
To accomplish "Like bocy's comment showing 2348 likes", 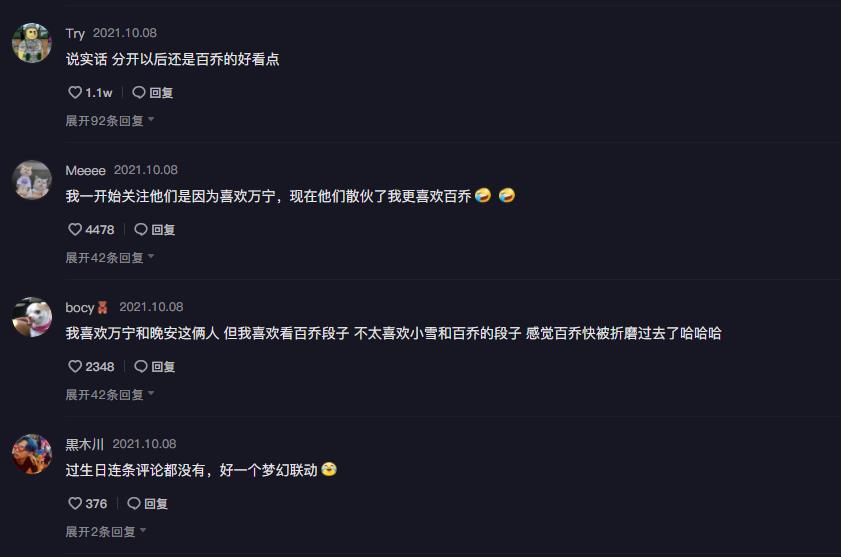I will [75, 367].
